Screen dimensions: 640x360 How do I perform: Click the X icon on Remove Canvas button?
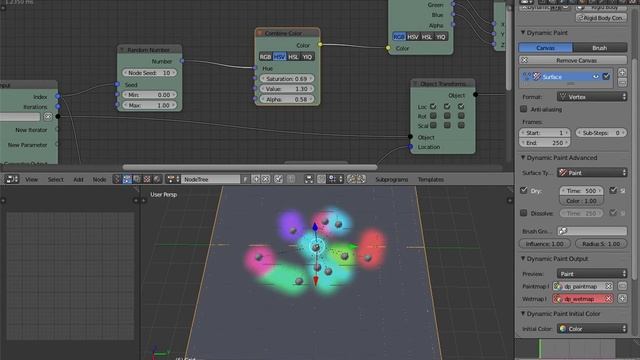525,60
